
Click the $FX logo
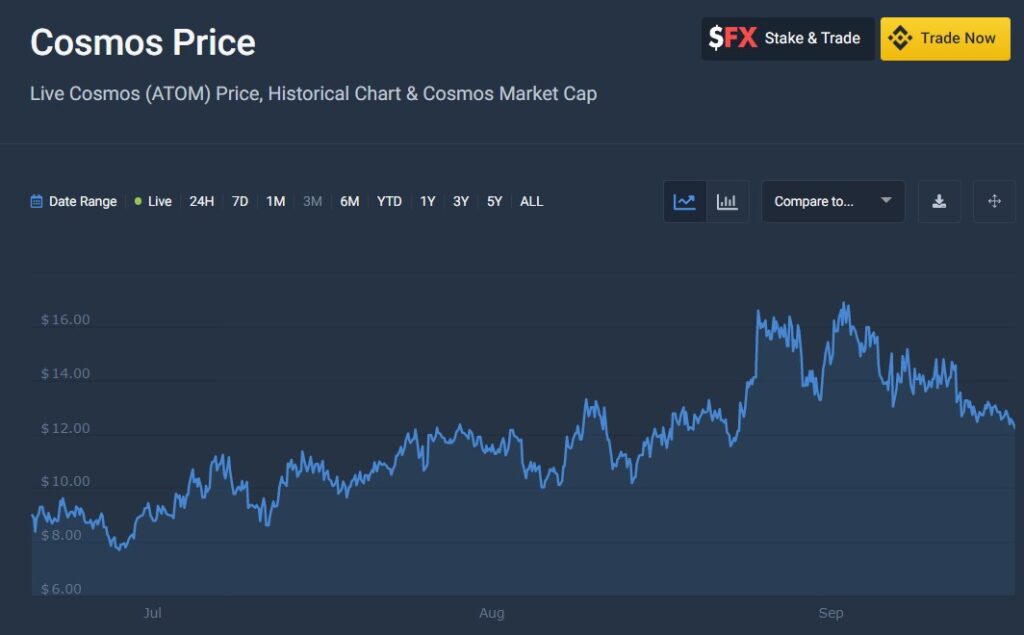(x=732, y=39)
